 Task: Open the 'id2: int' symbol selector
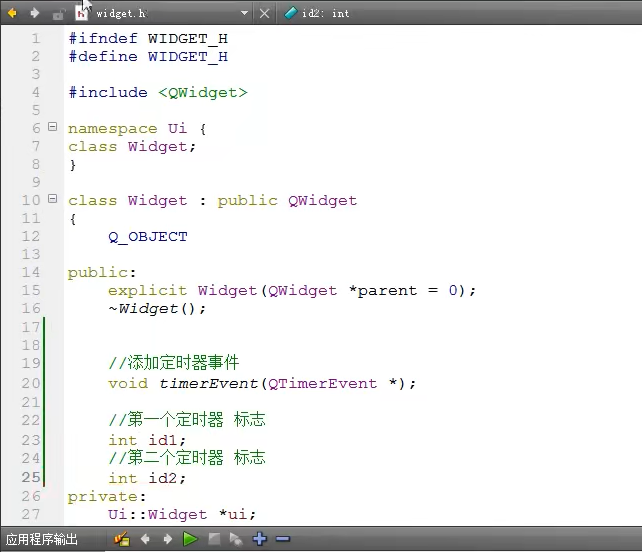[x=326, y=14]
